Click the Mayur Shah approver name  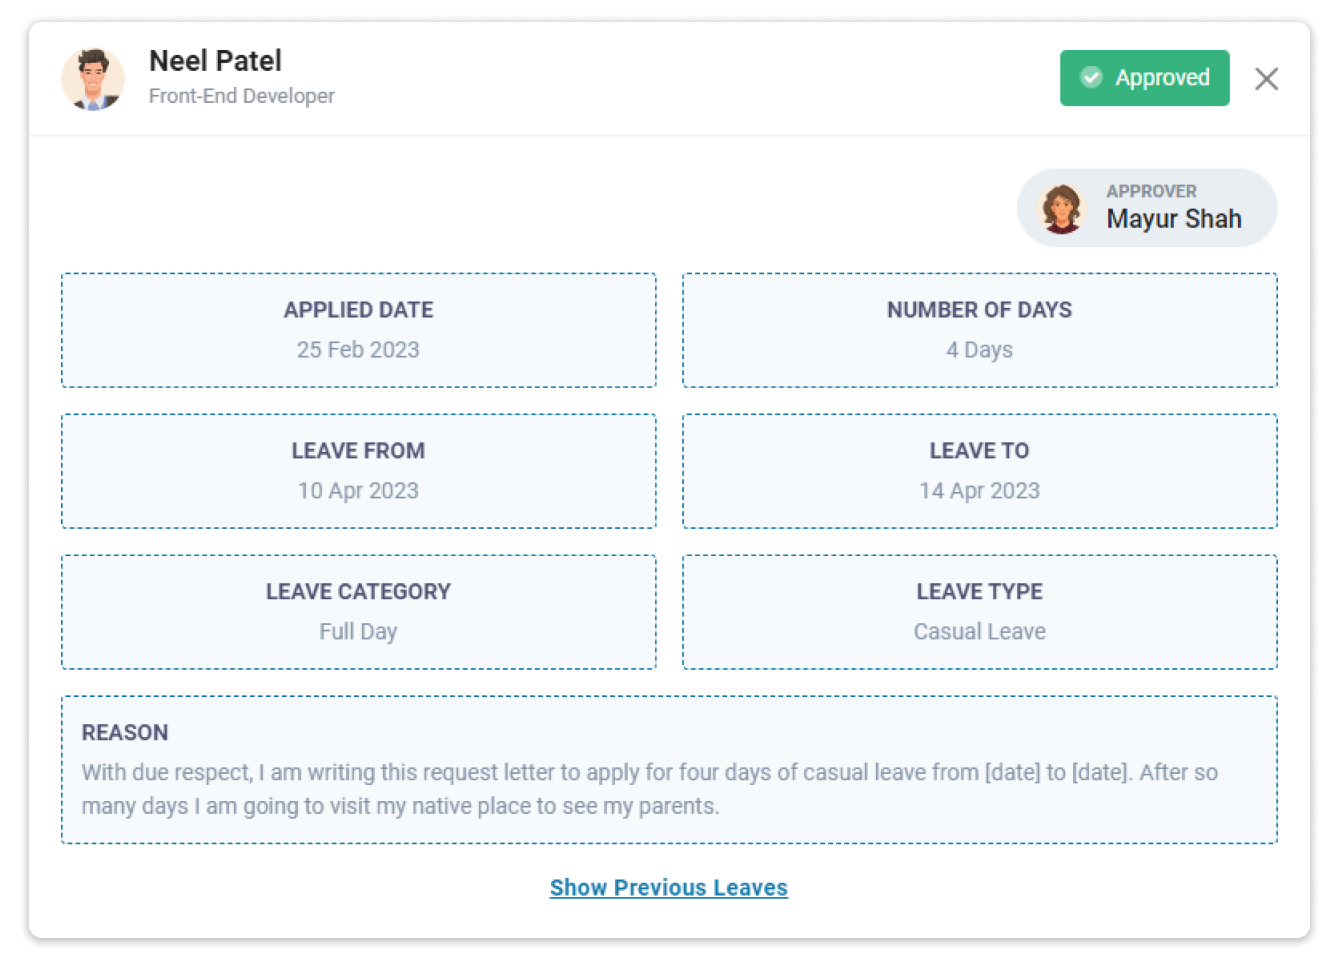pos(1174,219)
